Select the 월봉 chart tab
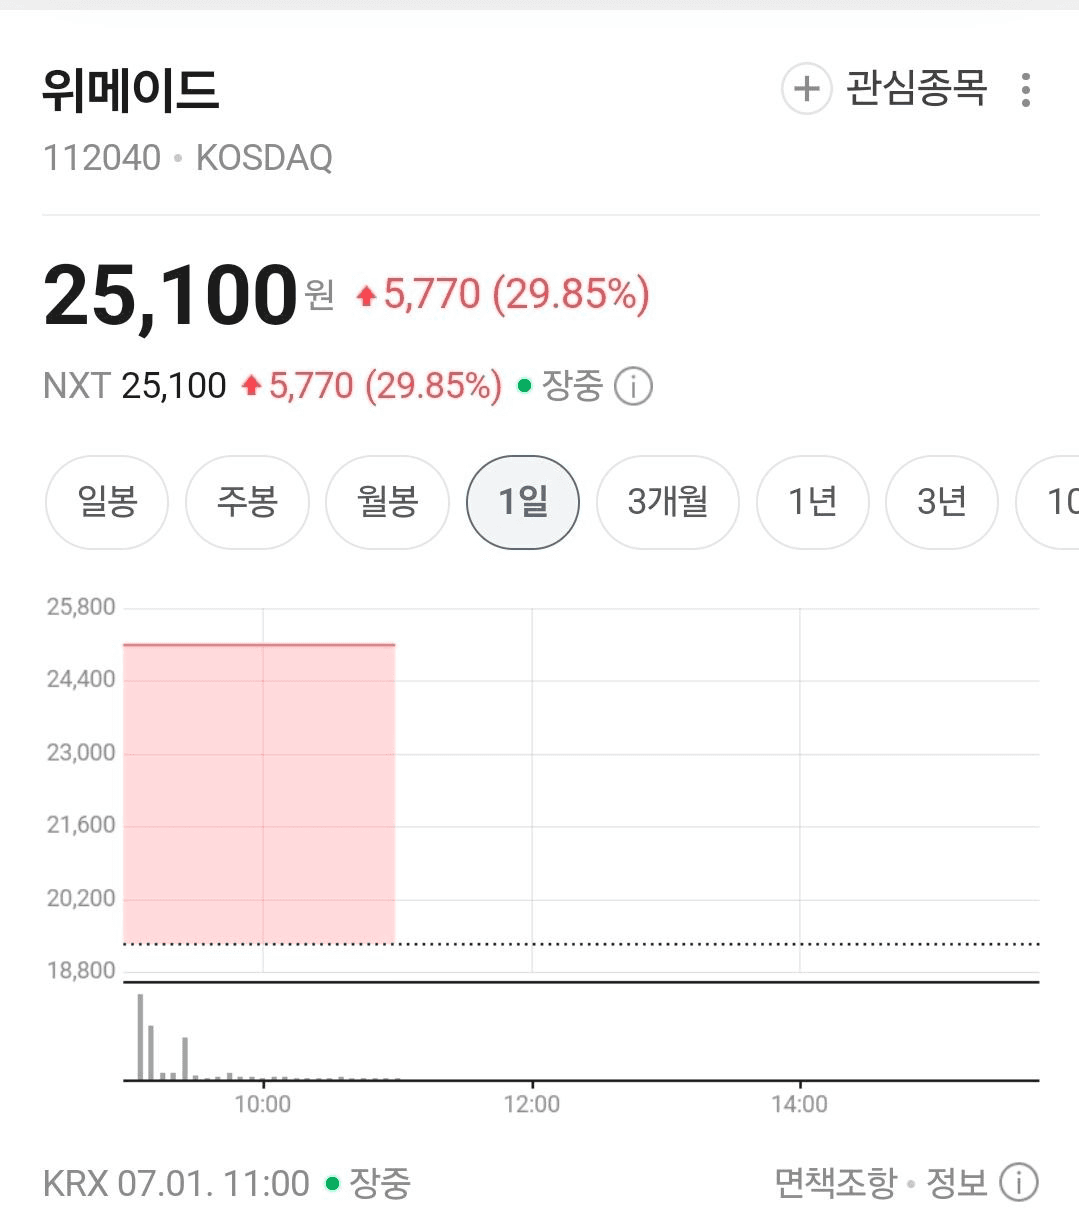The height and width of the screenshot is (1225, 1079). (387, 502)
